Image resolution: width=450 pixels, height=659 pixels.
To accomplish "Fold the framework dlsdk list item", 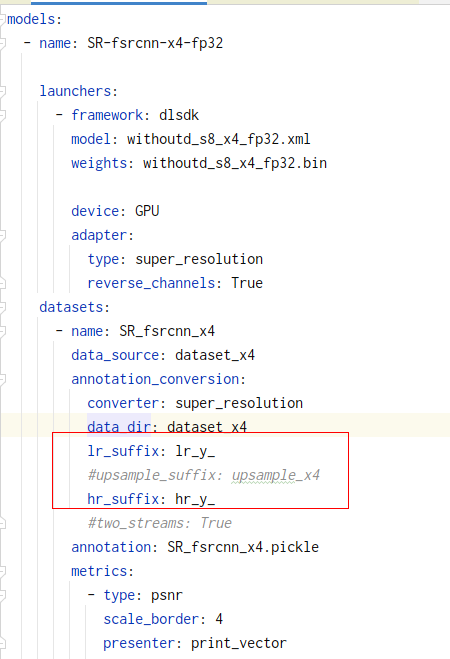I will tap(2, 115).
